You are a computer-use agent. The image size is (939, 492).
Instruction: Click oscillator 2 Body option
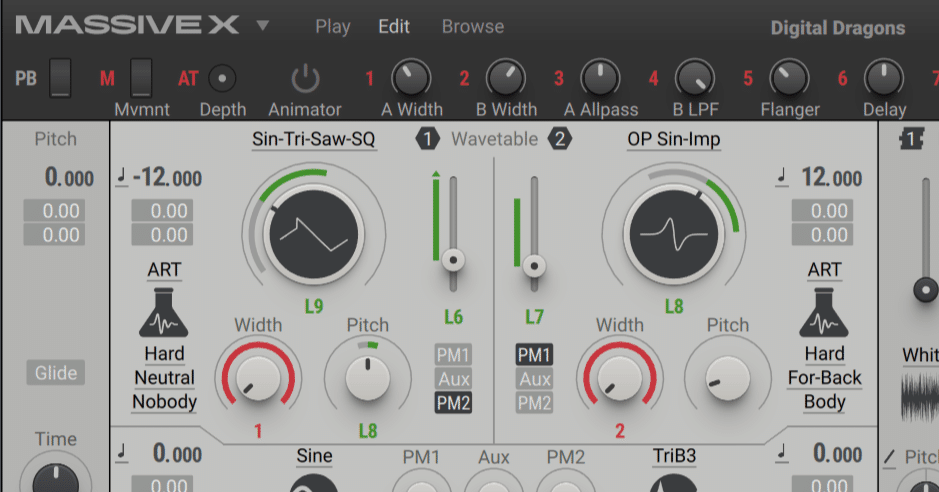tap(824, 402)
